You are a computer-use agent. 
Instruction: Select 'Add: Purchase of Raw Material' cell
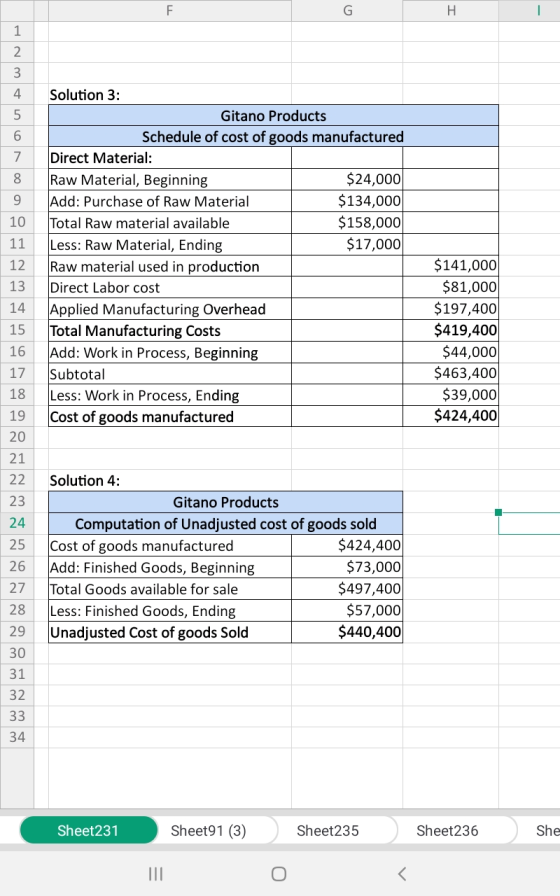[170, 201]
